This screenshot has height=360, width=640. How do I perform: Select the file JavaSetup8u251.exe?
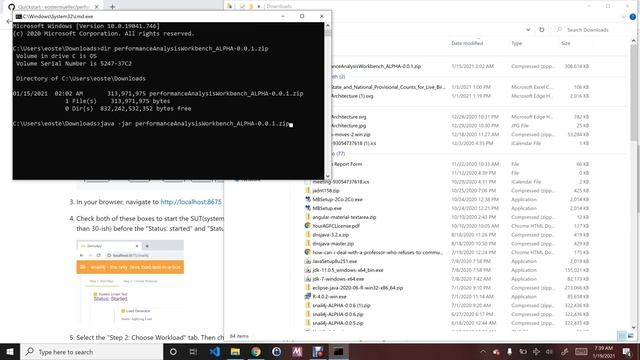pos(334,261)
